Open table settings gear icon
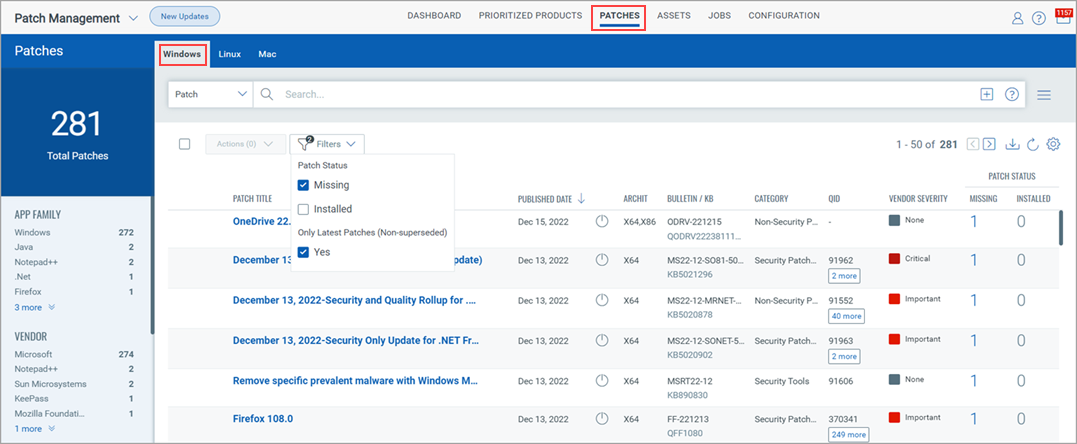 pyautogui.click(x=1053, y=144)
